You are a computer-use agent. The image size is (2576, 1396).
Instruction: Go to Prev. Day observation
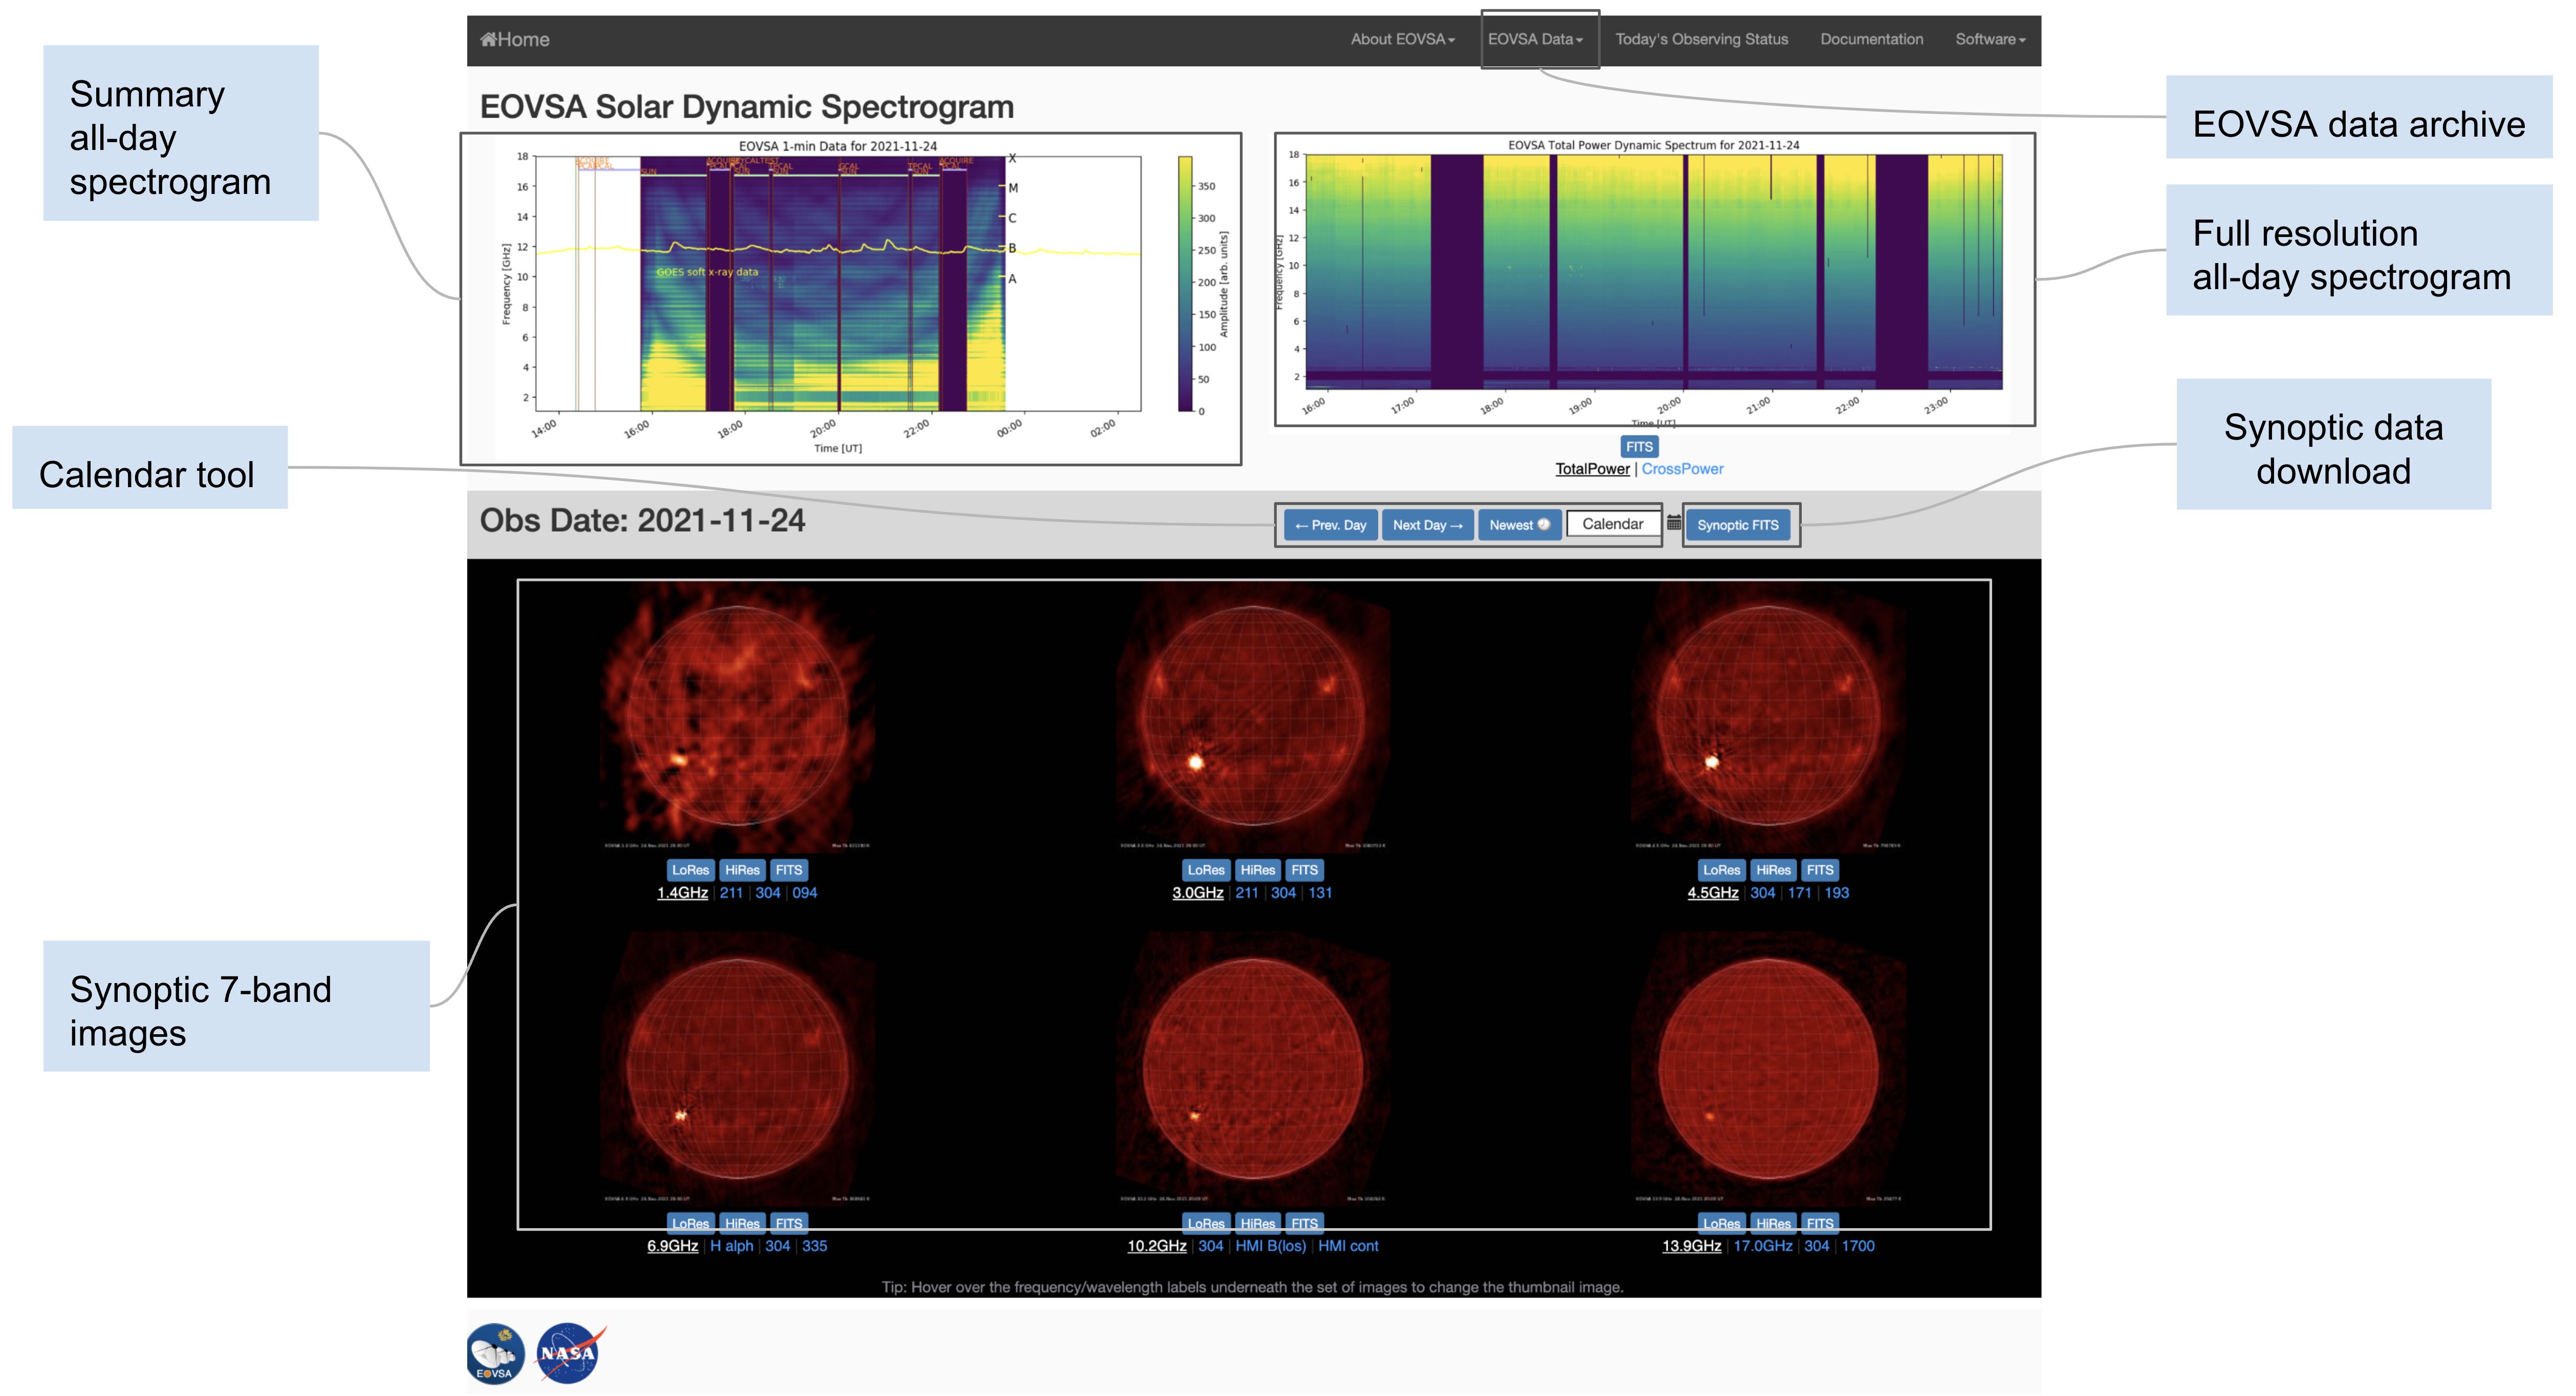click(x=1330, y=525)
